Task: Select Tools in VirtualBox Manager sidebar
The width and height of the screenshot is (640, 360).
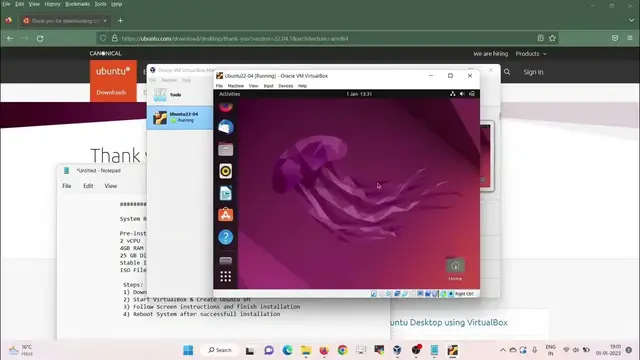Action: pyautogui.click(x=180, y=95)
